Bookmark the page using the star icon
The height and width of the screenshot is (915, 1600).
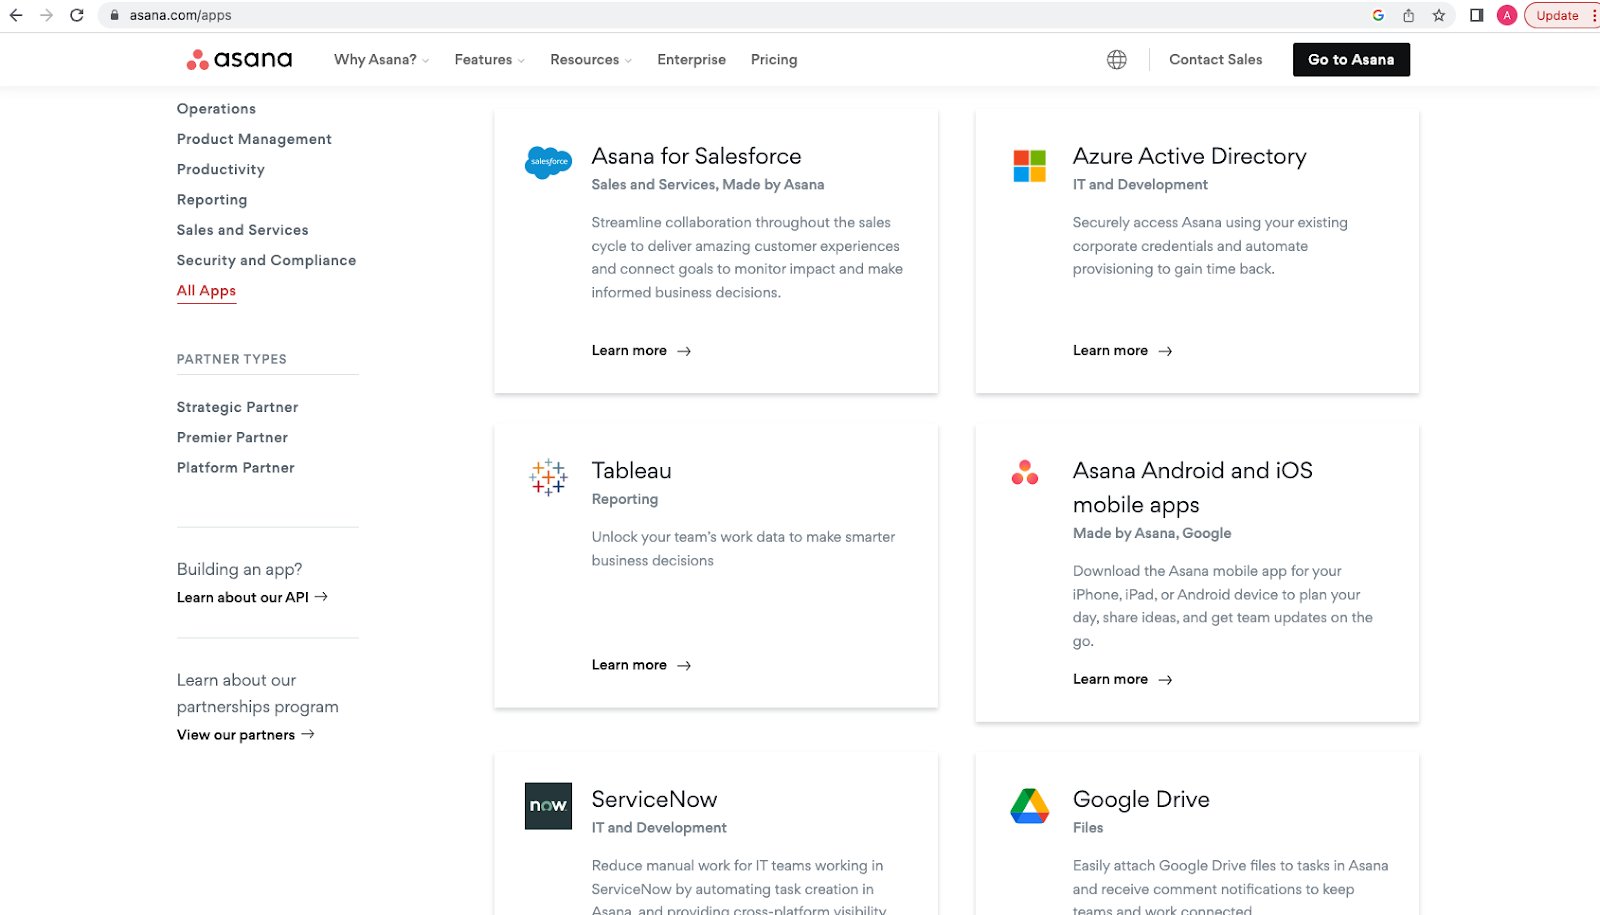[x=1438, y=15]
